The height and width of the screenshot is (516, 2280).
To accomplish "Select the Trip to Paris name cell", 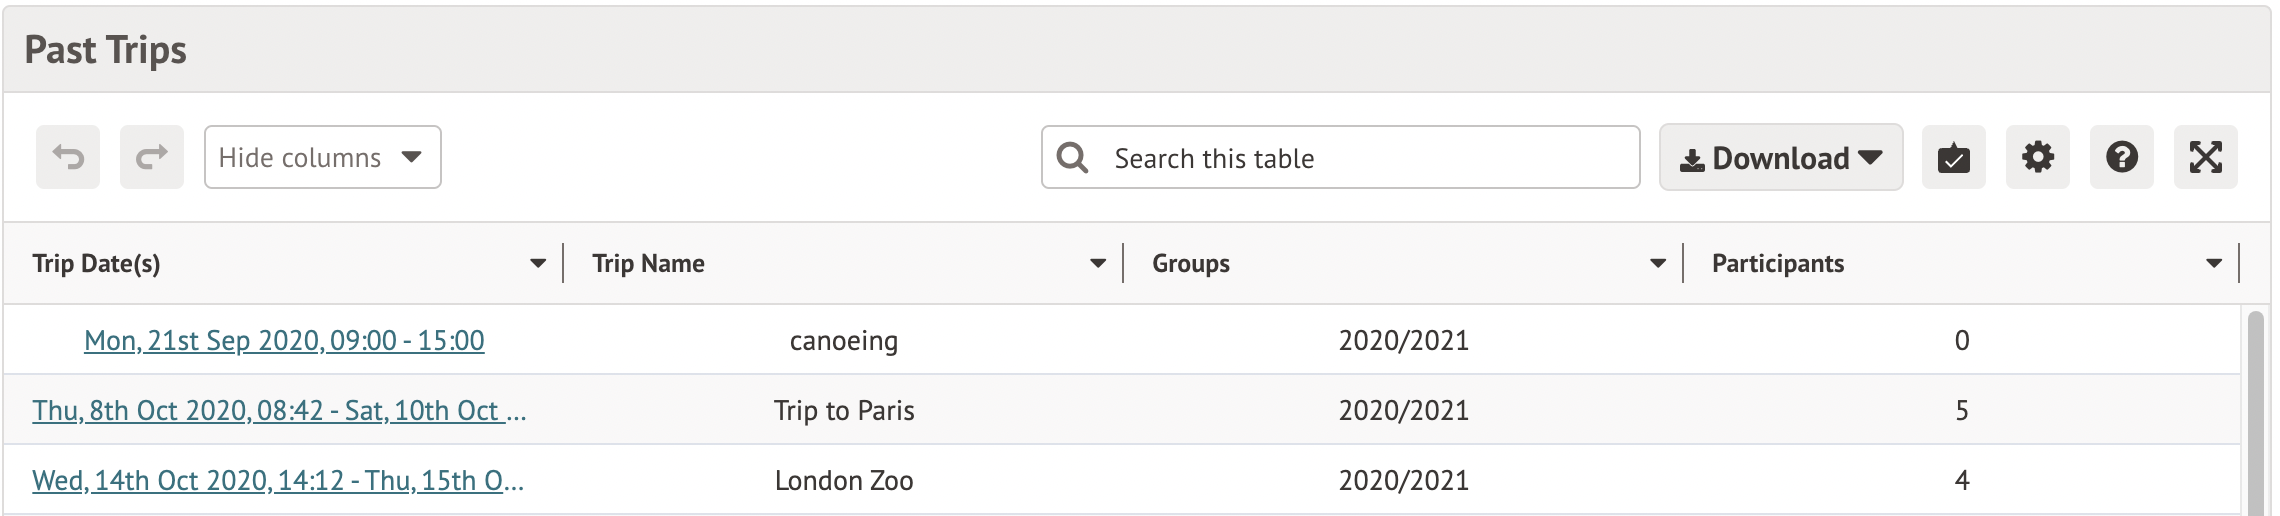I will (844, 411).
